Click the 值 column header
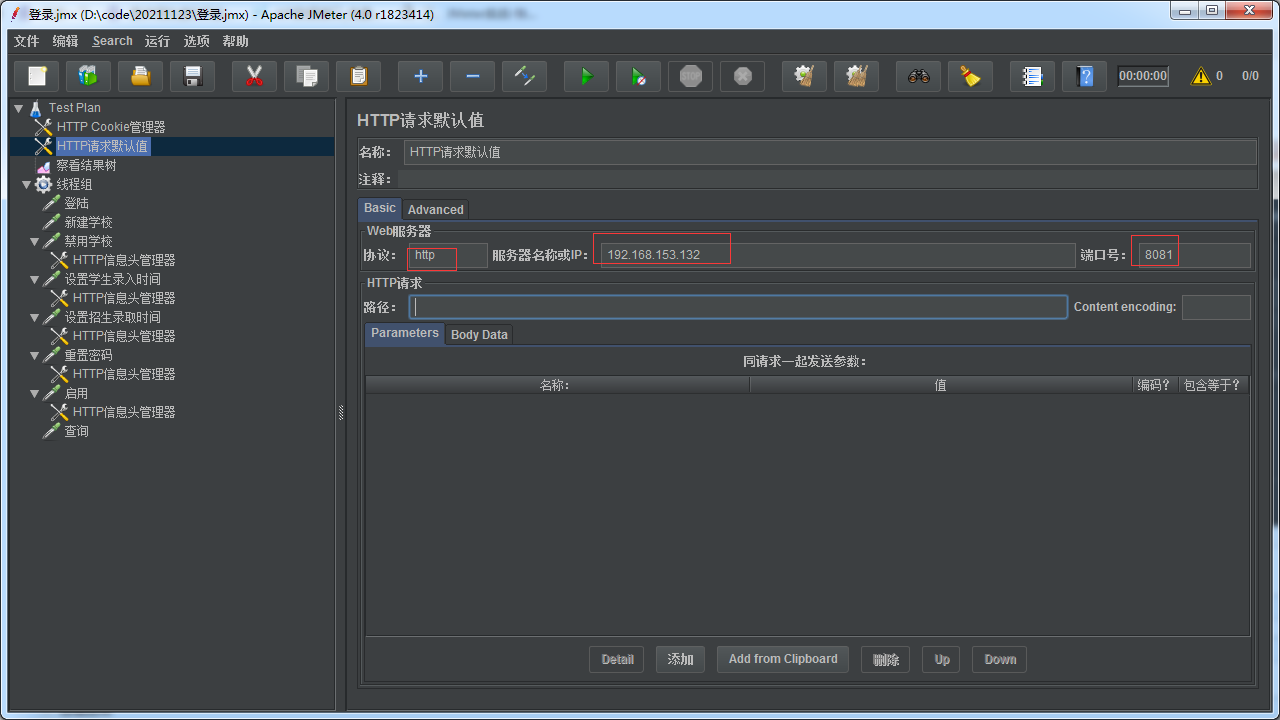This screenshot has height=720, width=1280. pyautogui.click(x=941, y=385)
